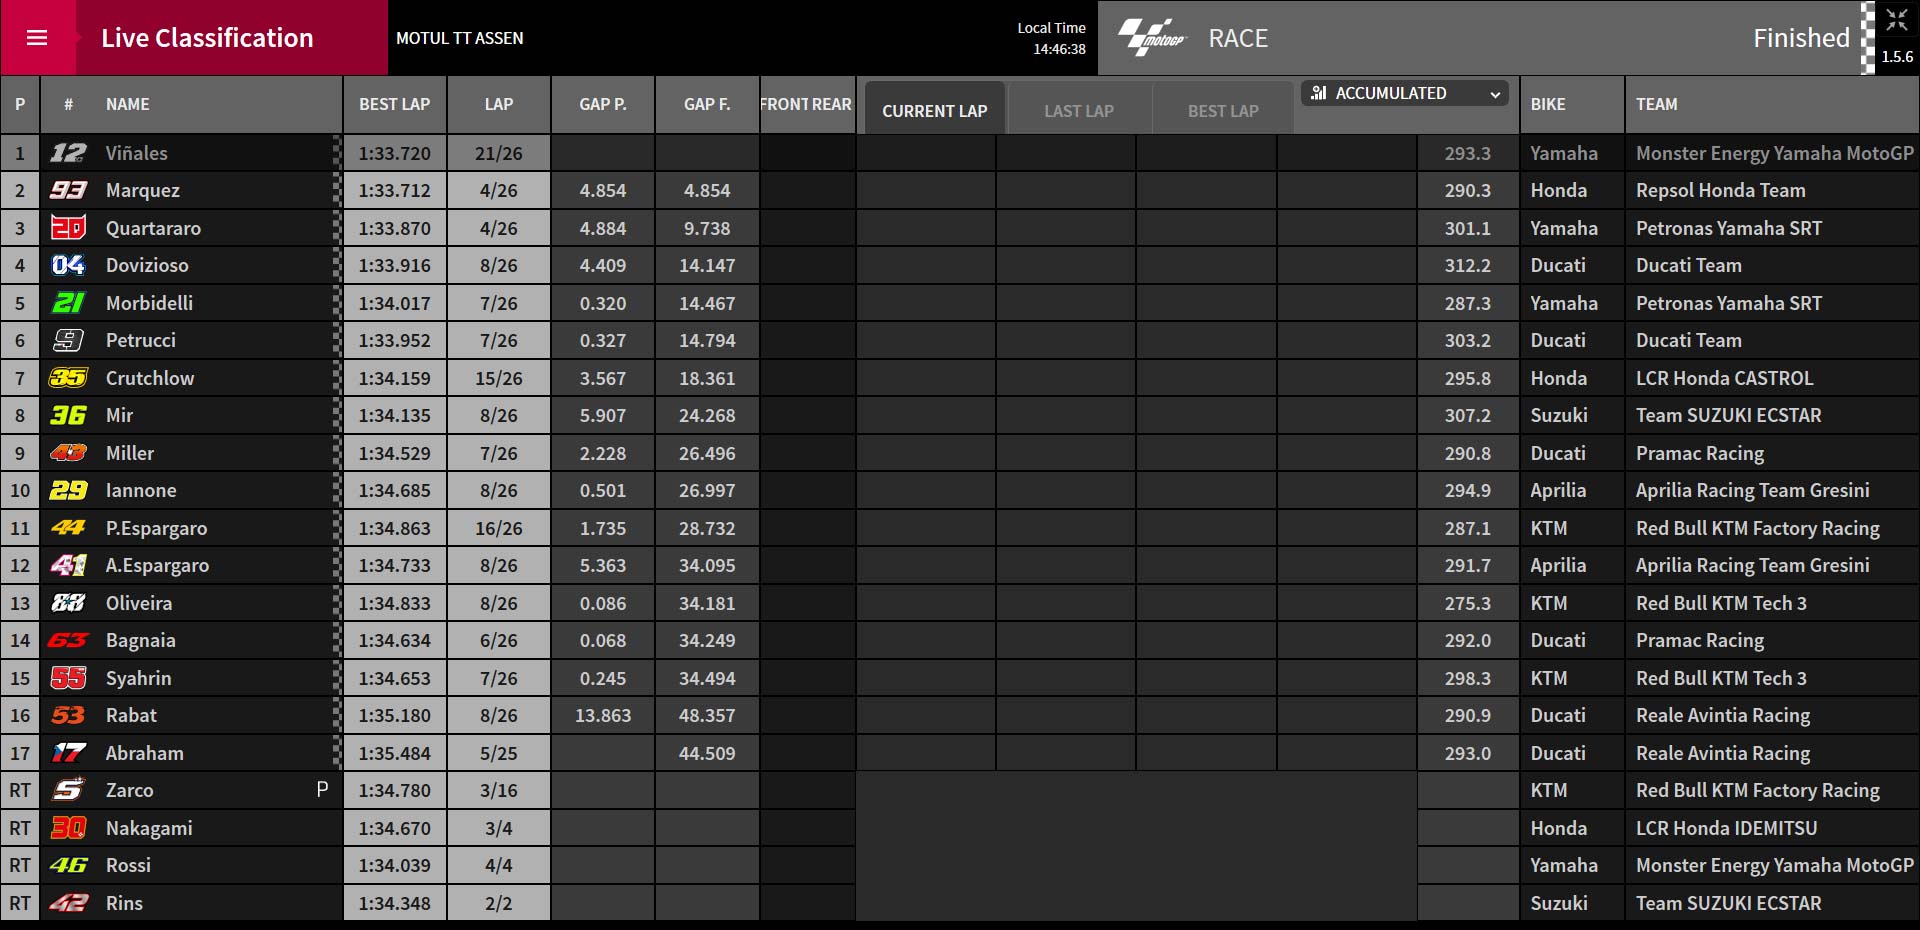Viewport: 1920px width, 930px height.
Task: Click the Finished session status
Action: [1801, 38]
